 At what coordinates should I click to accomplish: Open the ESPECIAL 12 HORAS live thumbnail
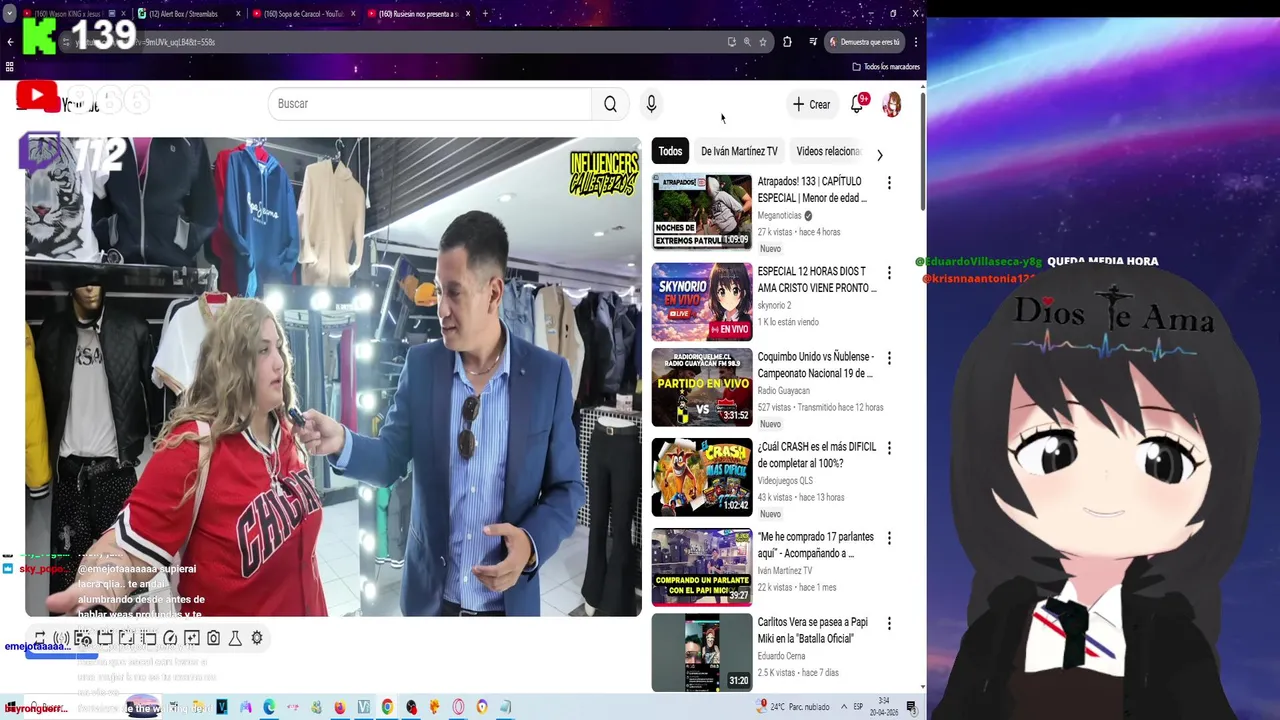point(702,301)
